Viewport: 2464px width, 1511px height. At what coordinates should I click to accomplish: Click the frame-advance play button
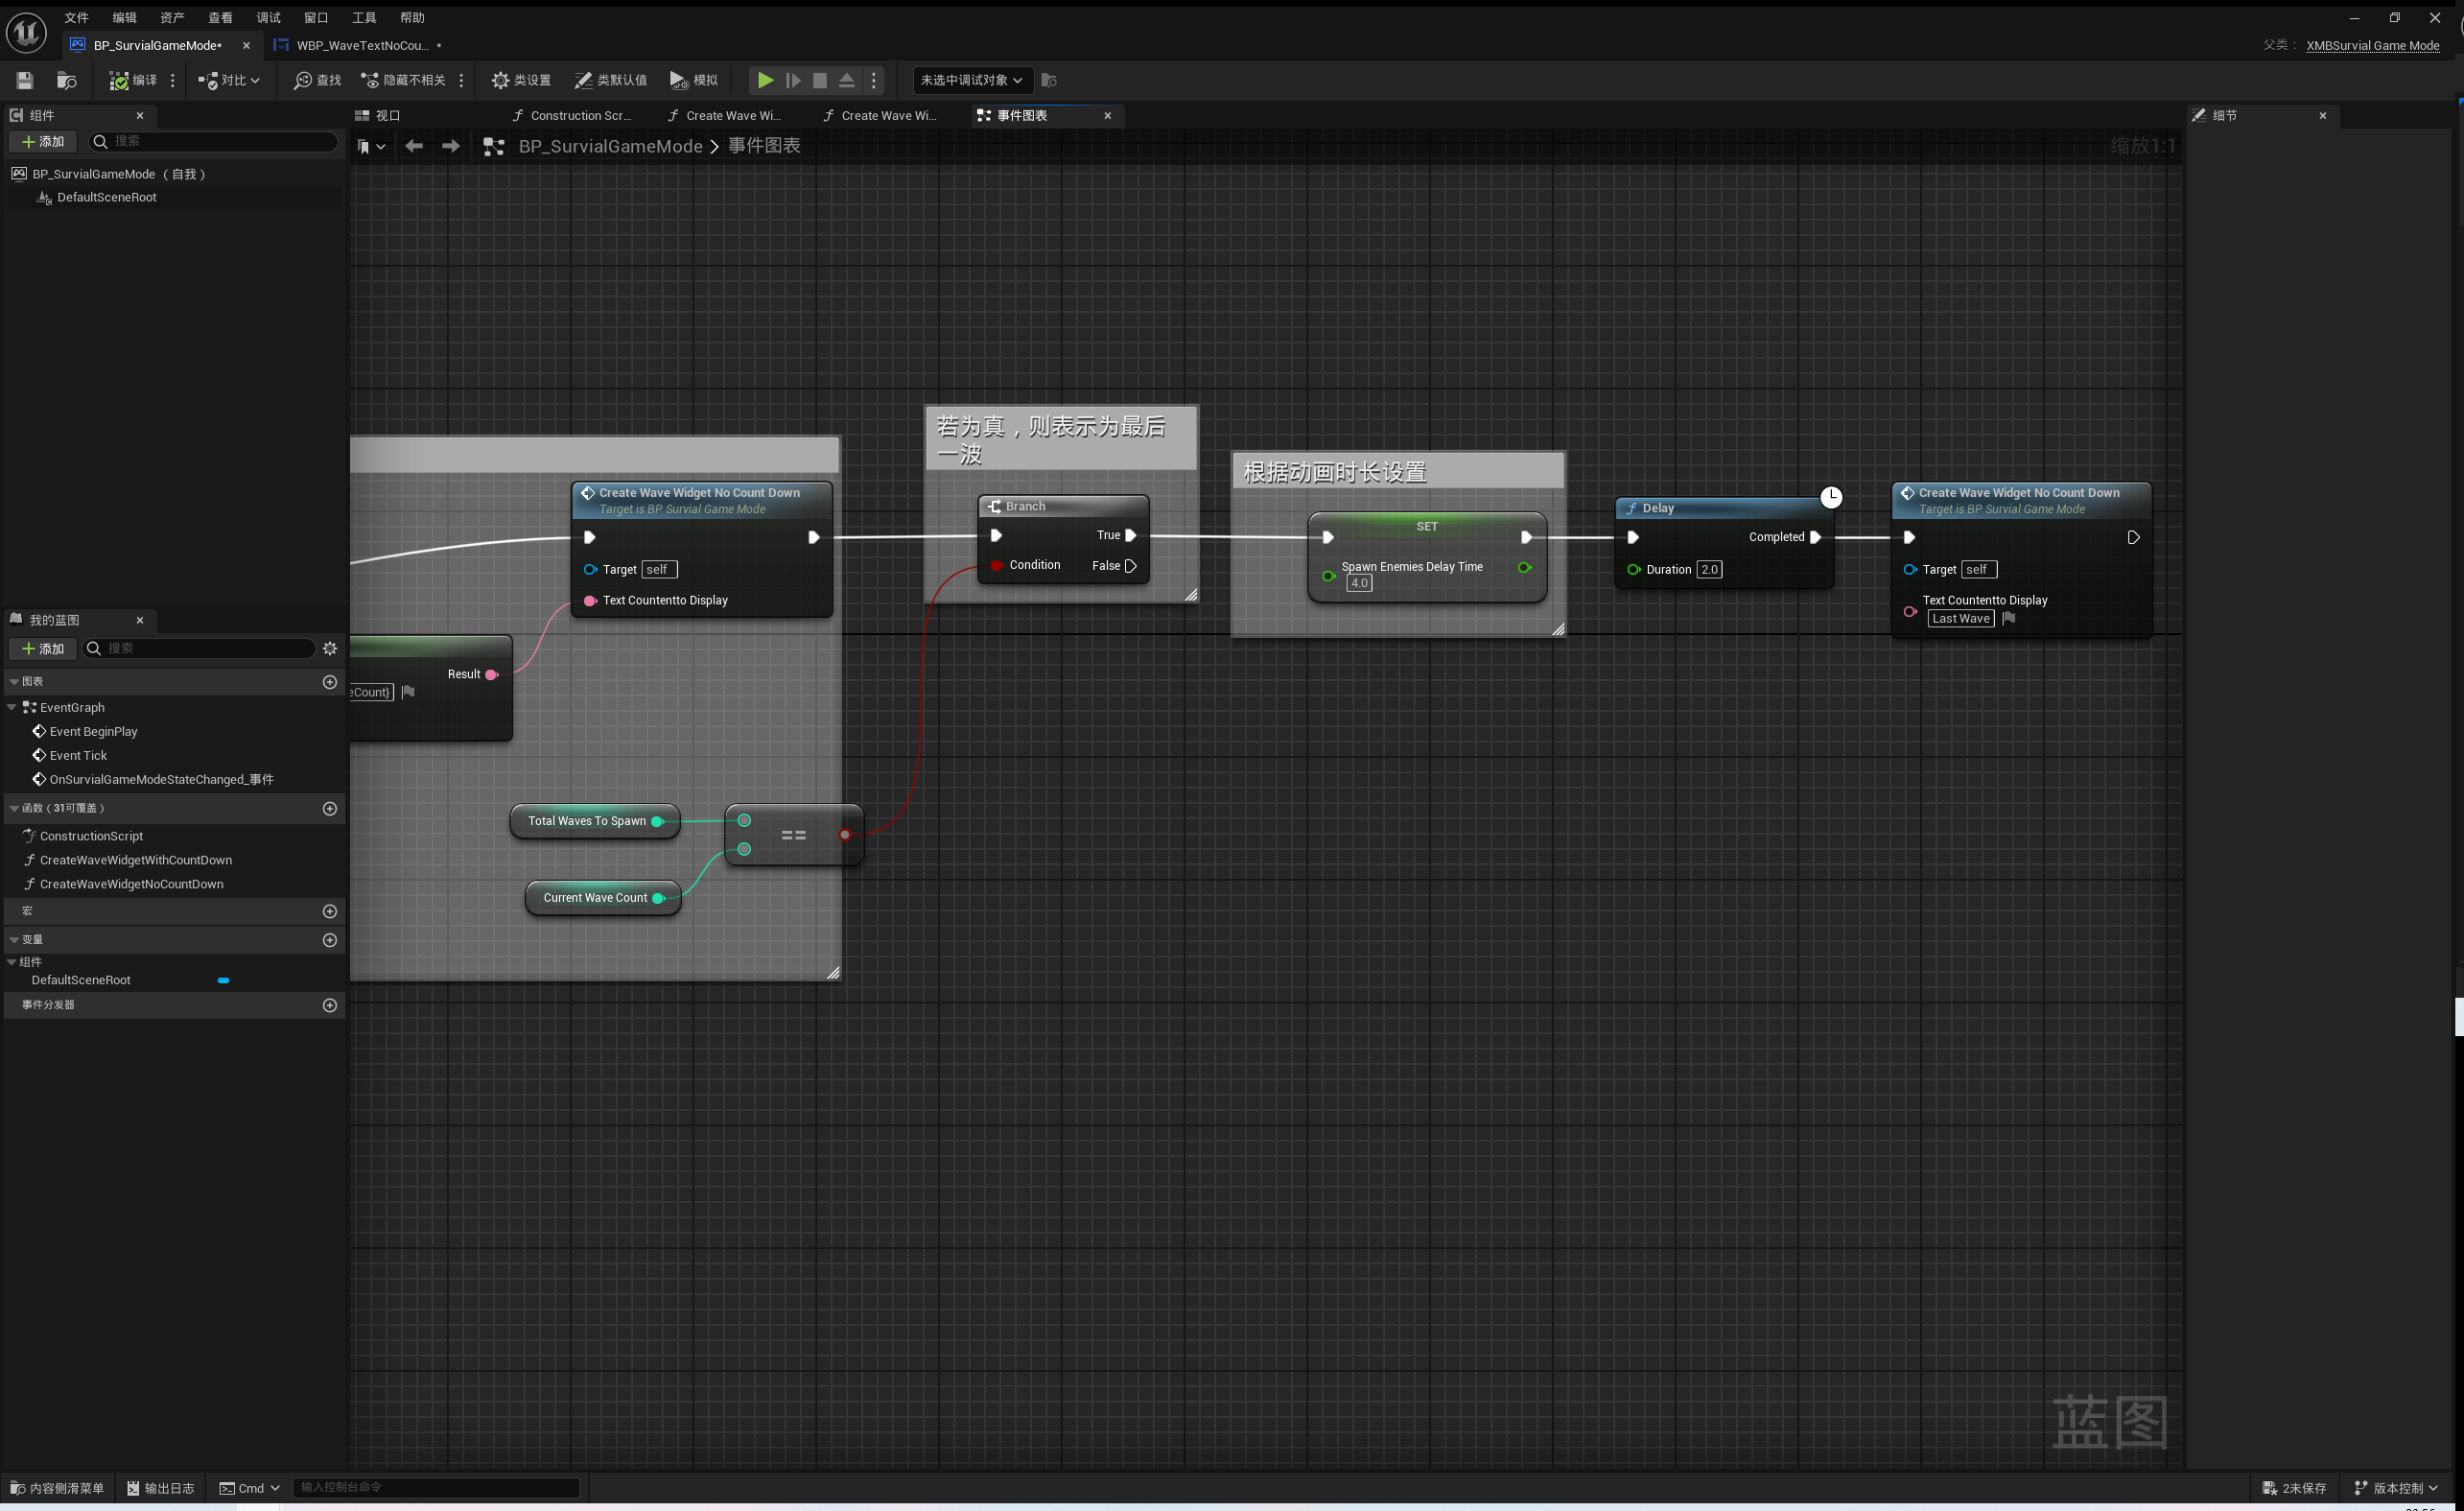pos(793,80)
